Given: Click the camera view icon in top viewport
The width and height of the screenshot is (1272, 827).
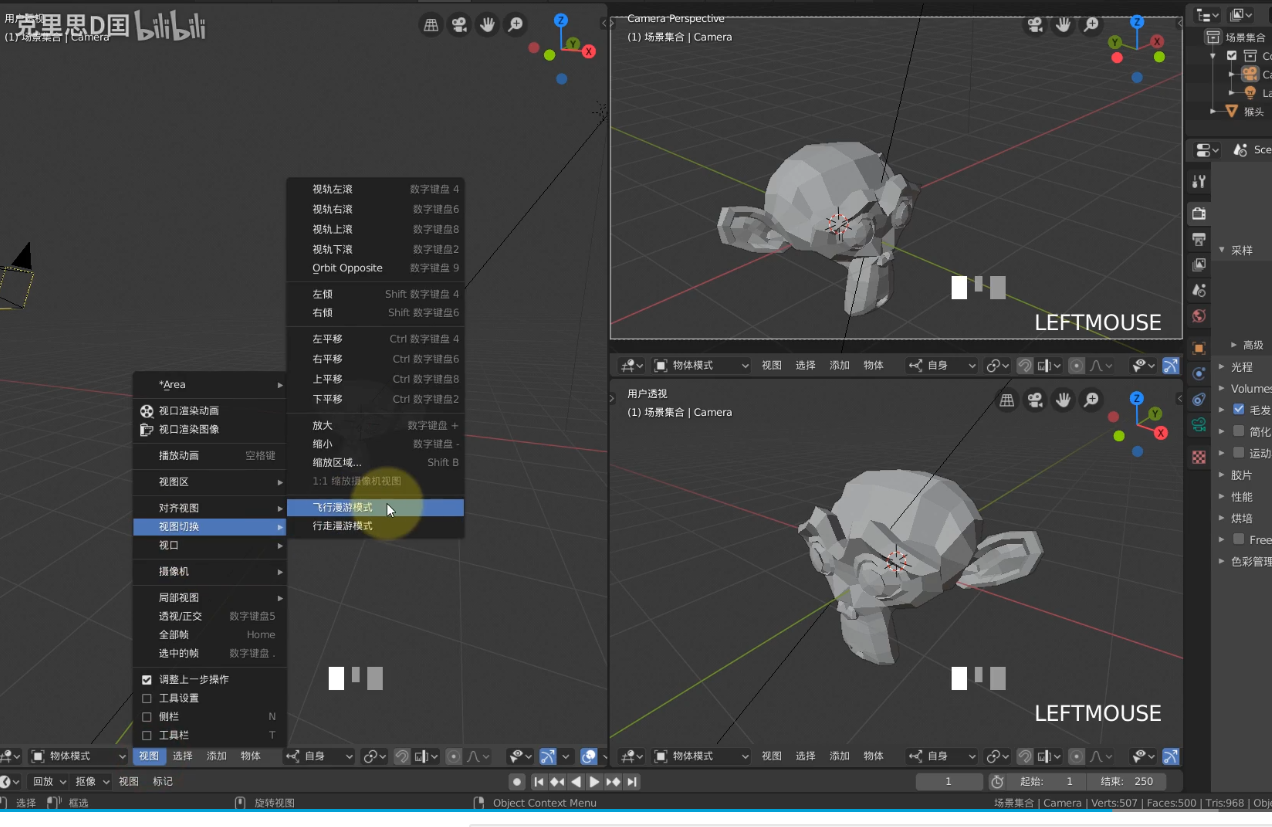Looking at the screenshot, I should coord(1036,24).
